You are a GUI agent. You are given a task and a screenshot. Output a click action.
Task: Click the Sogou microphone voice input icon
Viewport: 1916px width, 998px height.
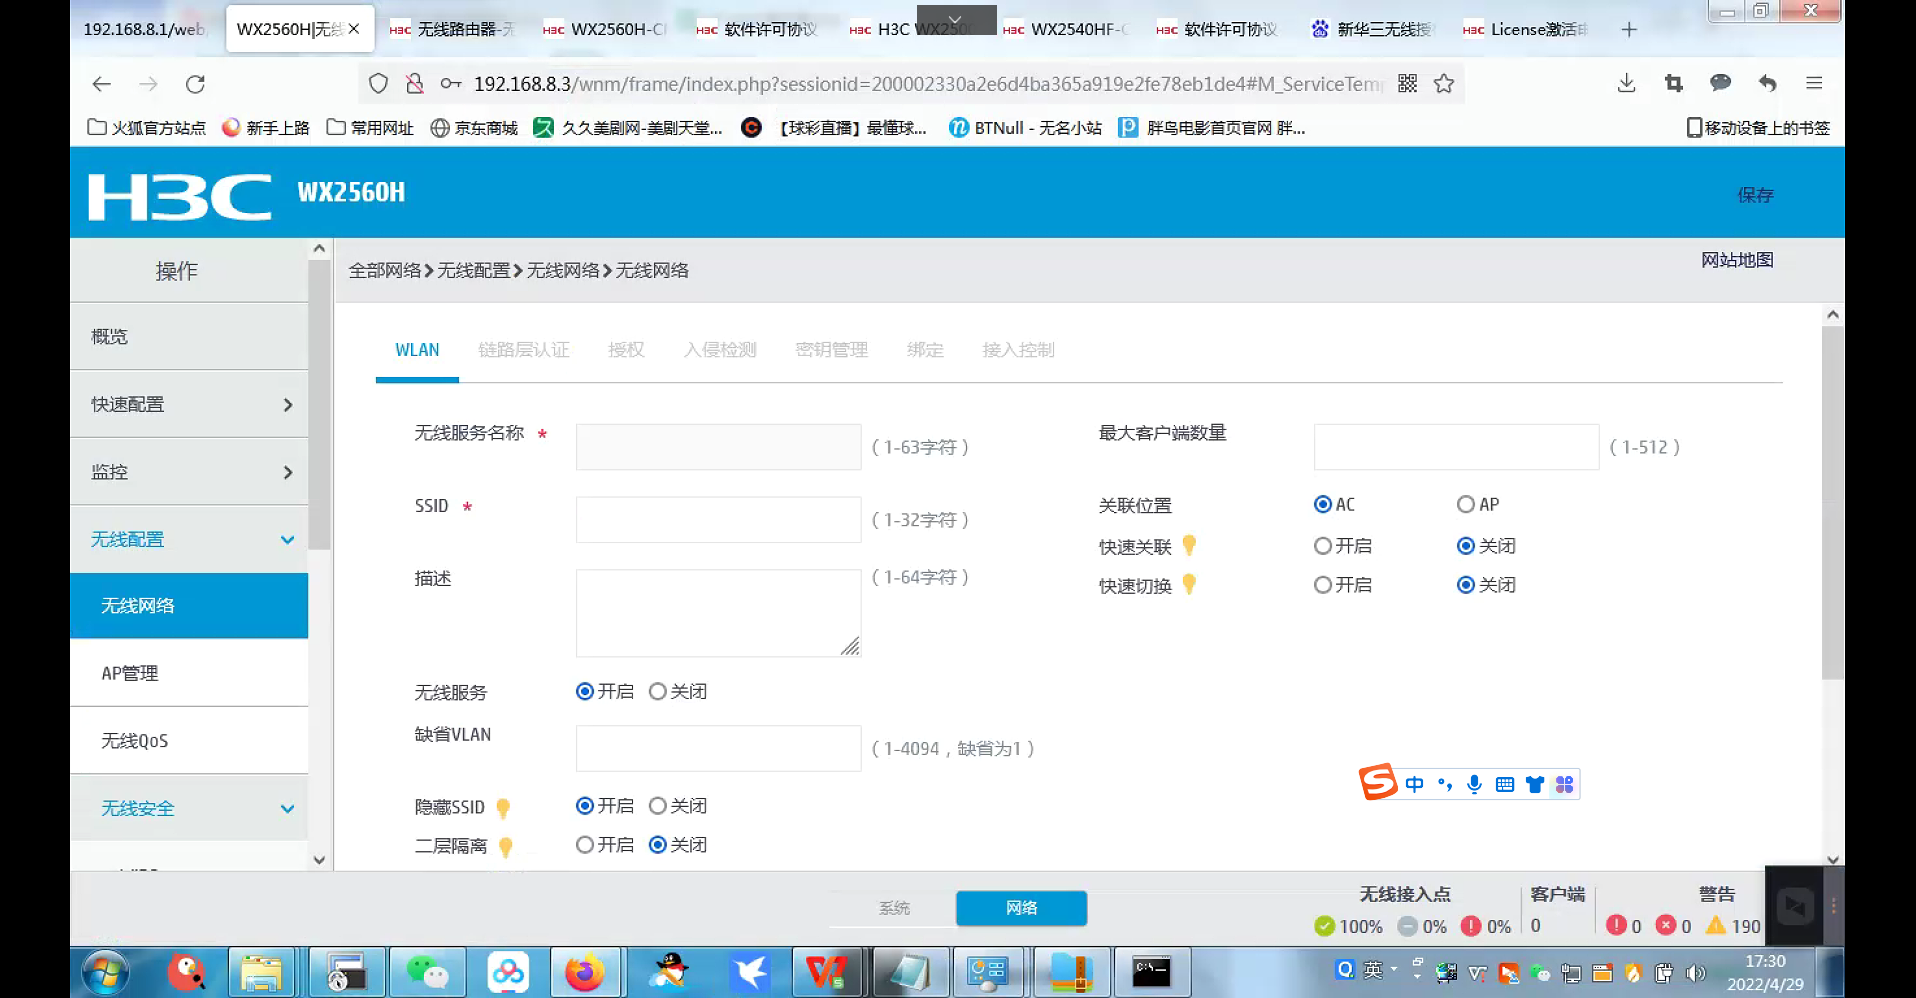pos(1474,784)
